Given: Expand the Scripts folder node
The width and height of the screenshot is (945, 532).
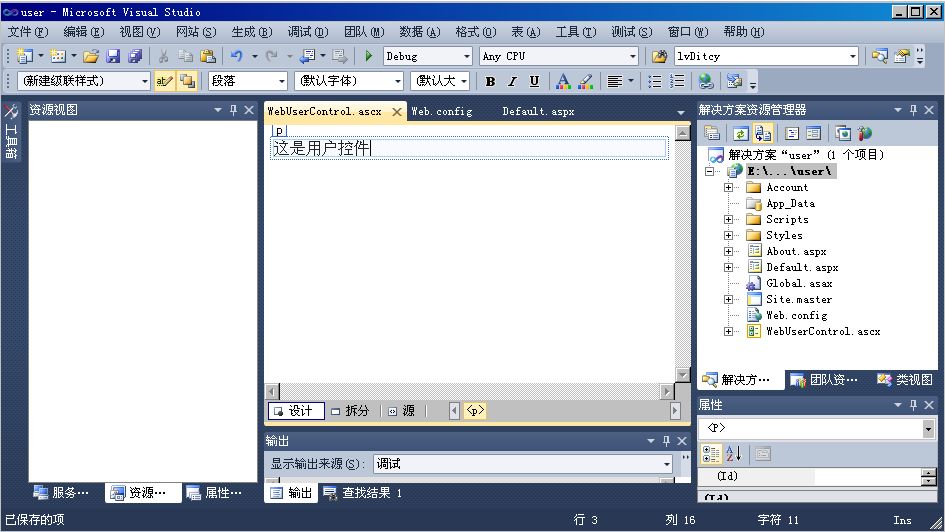Looking at the screenshot, I should pyautogui.click(x=729, y=219).
